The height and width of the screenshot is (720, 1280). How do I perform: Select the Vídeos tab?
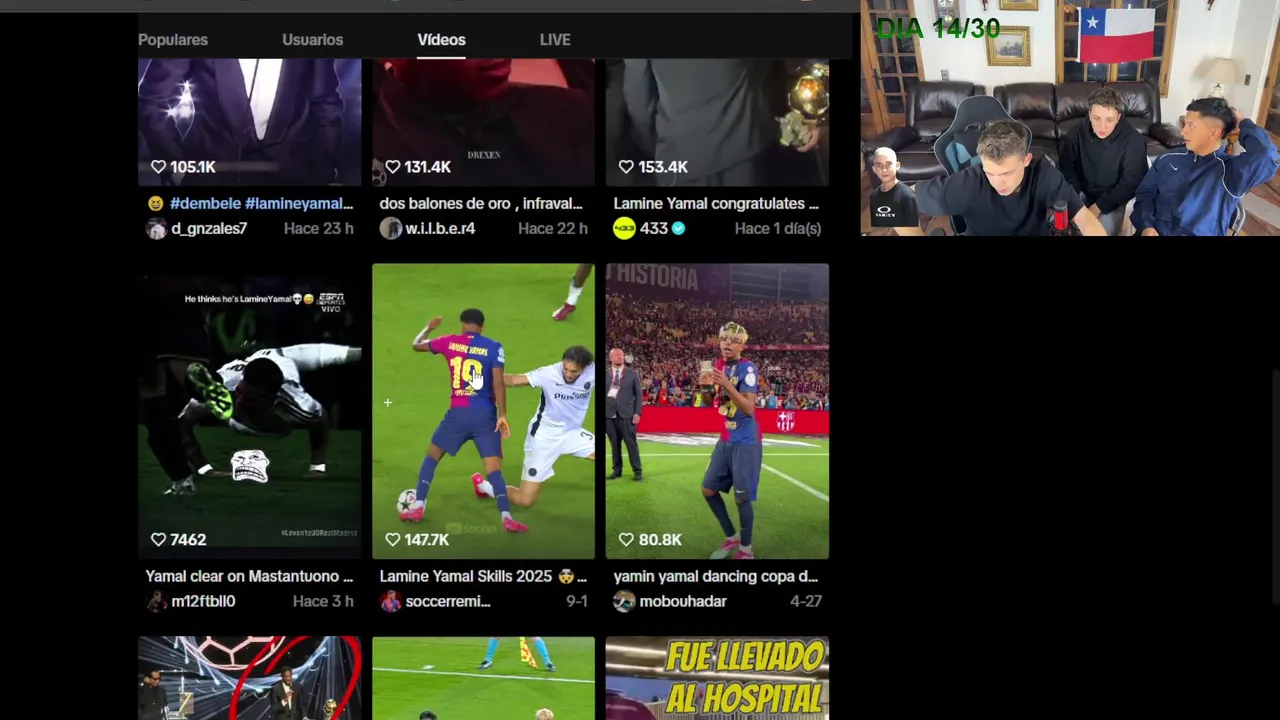[x=441, y=40]
